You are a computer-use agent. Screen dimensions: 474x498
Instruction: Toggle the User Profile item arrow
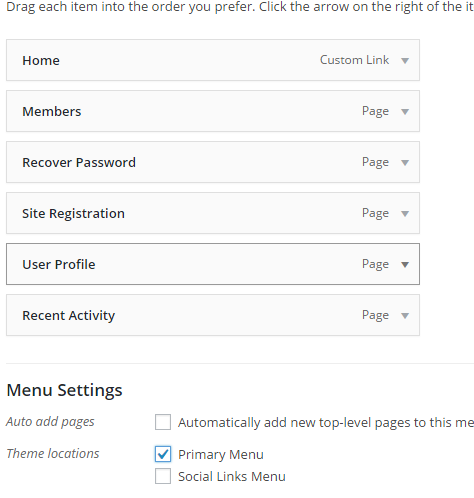click(x=405, y=265)
